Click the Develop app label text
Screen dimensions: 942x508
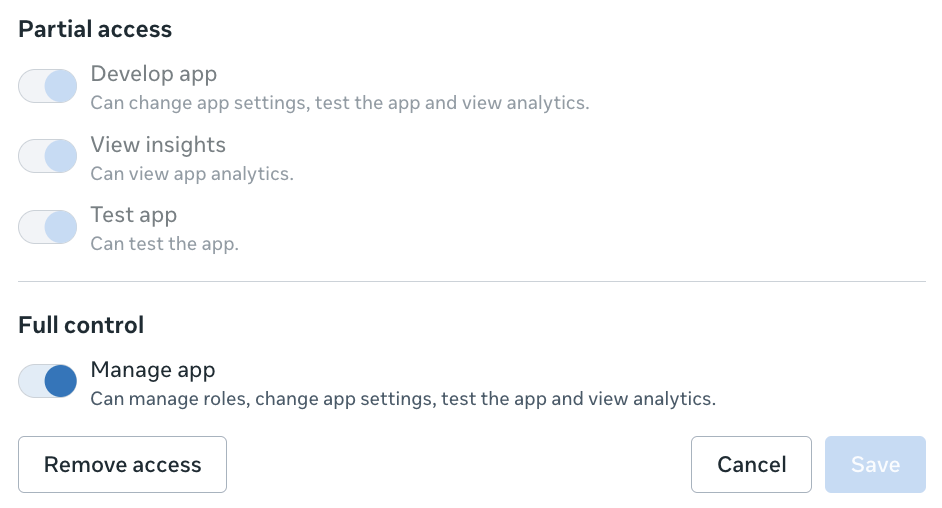(153, 74)
